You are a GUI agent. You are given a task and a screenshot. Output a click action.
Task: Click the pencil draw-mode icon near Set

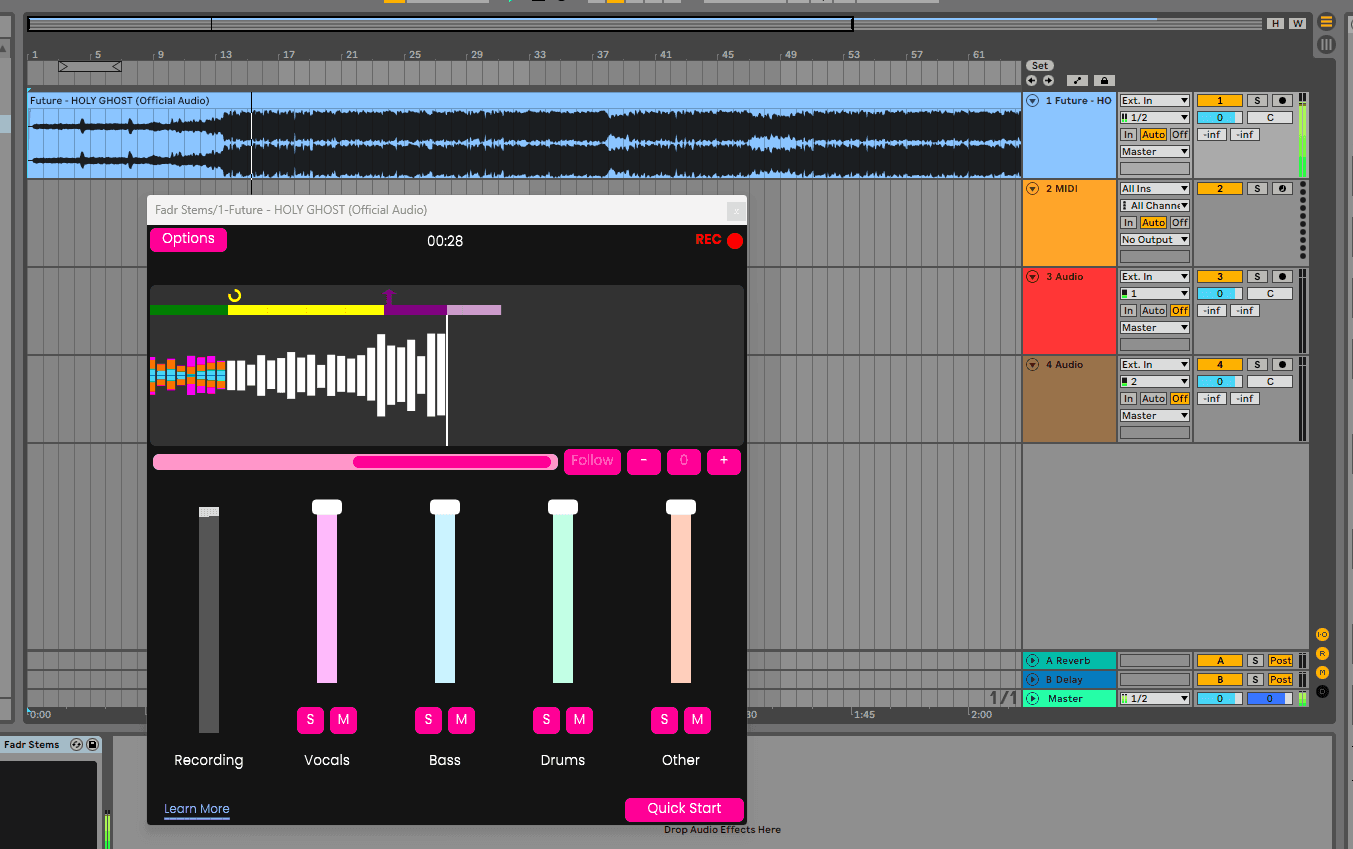pos(1077,80)
